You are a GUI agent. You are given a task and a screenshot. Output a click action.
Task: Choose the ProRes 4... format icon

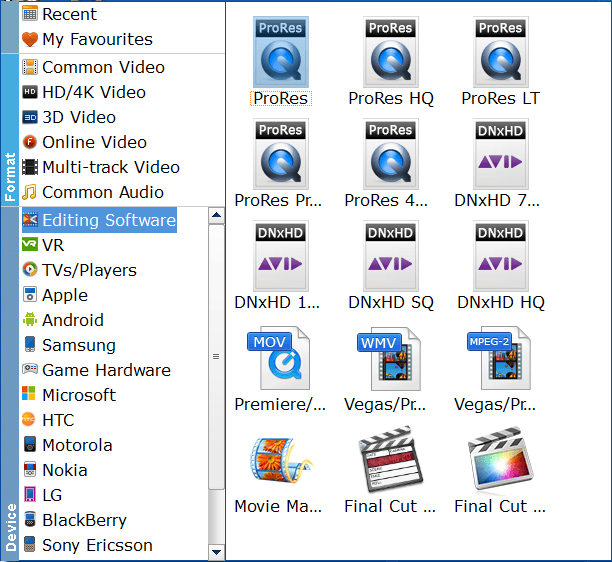tap(391, 154)
